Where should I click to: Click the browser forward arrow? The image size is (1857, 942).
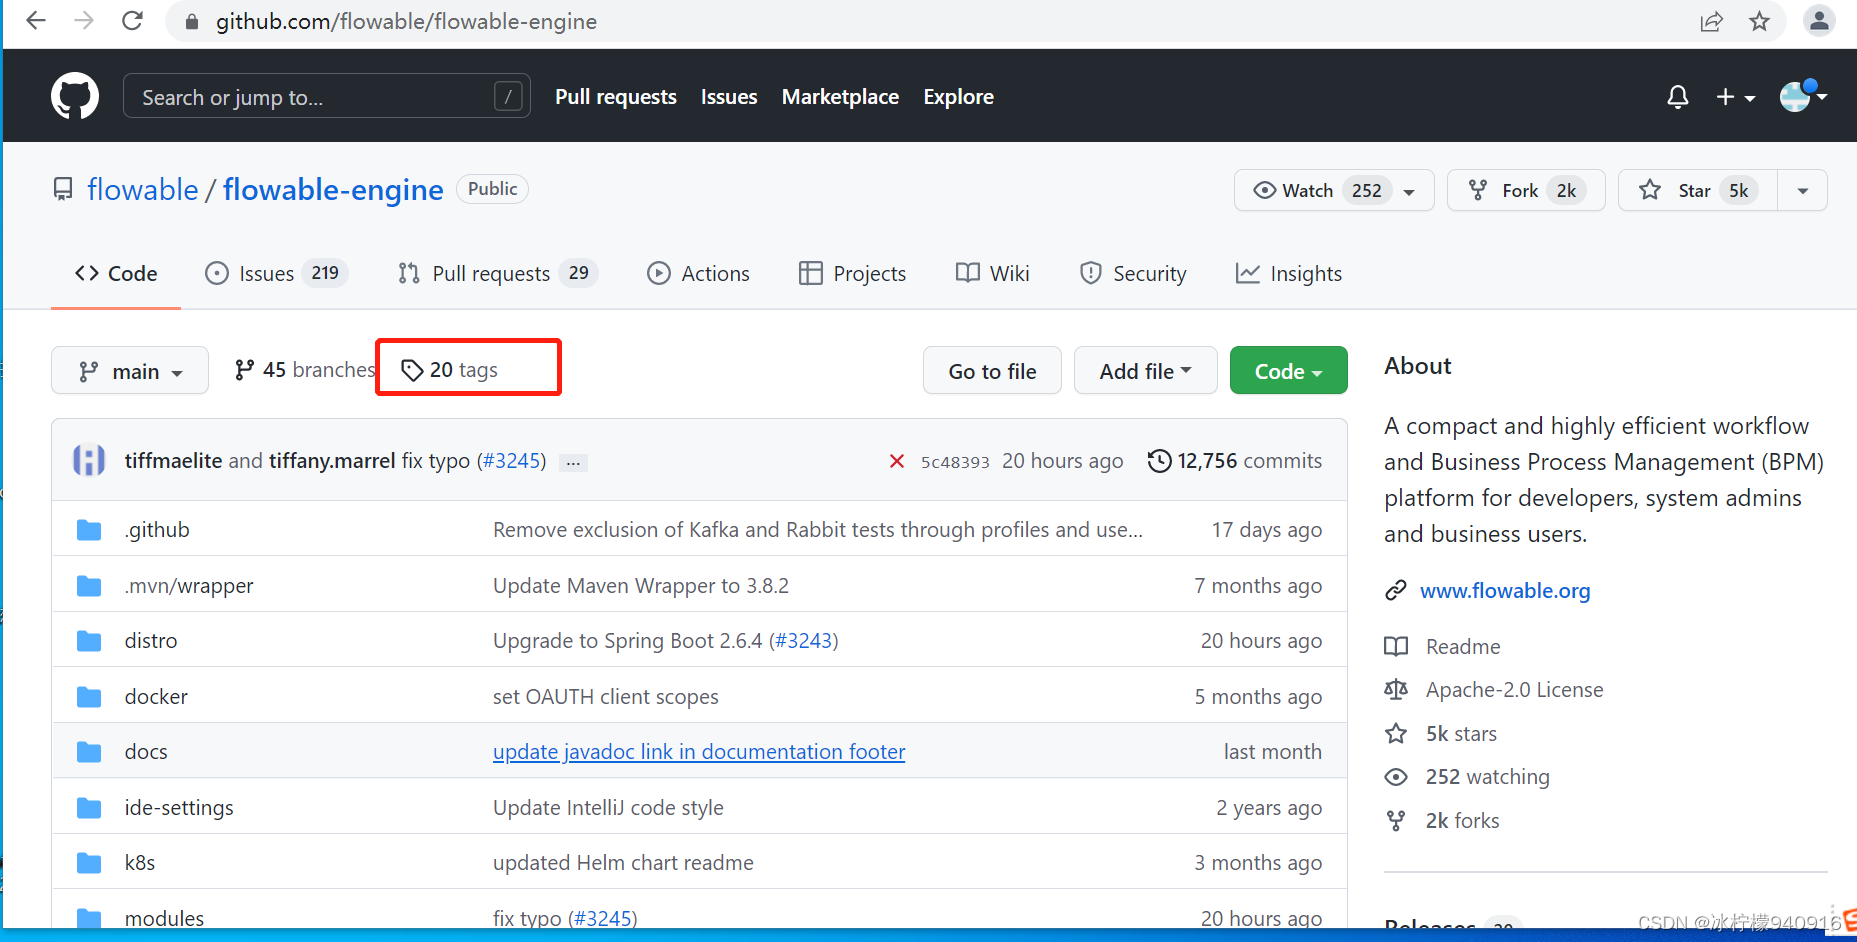point(84,21)
